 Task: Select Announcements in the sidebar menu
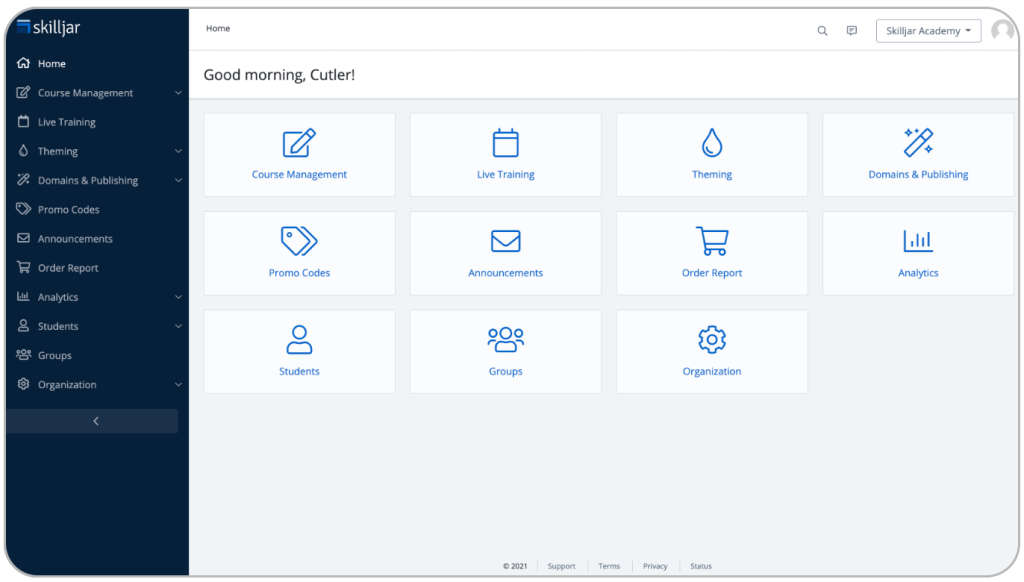pyautogui.click(x=75, y=239)
